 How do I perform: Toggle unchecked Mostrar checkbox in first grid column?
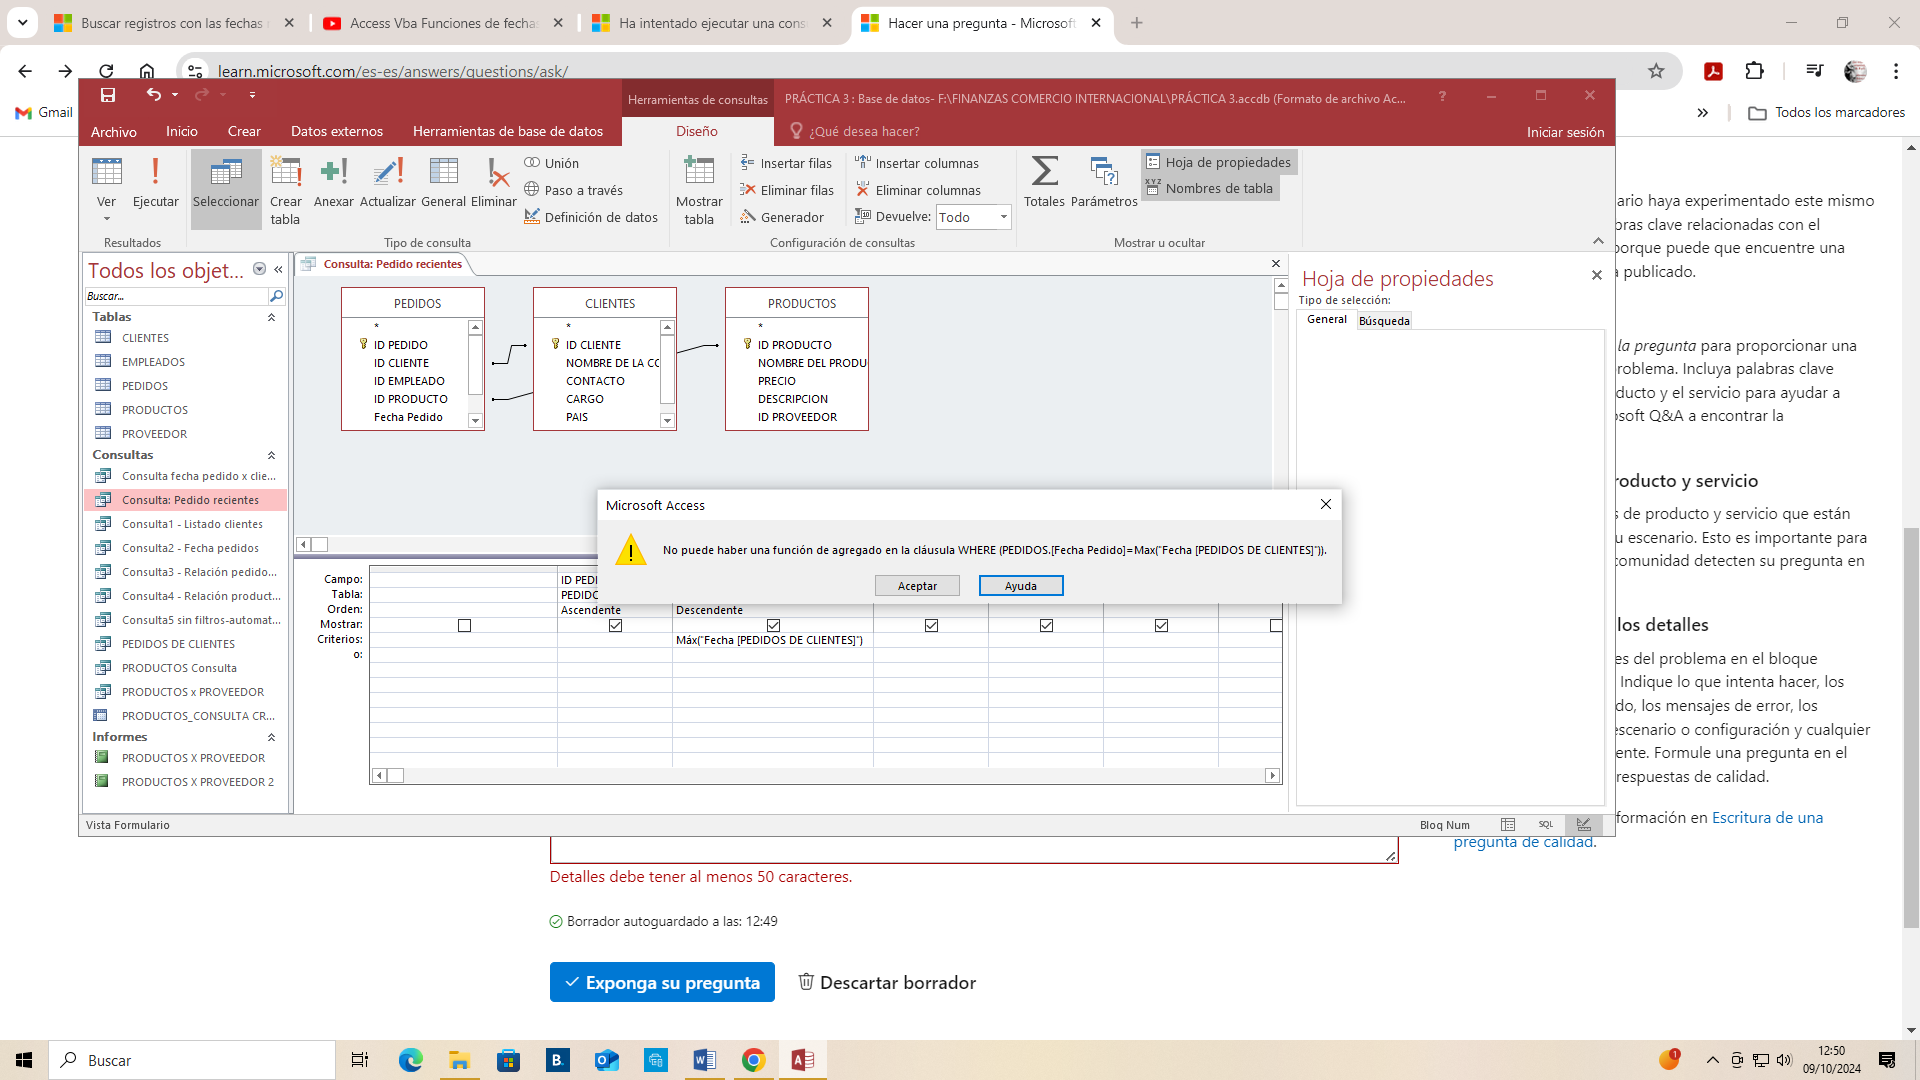[464, 625]
